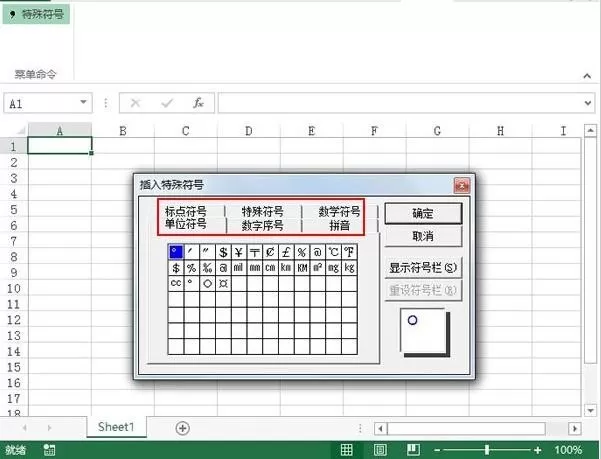Viewport: 601px width, 459px height.
Task: Select the uppercase KM unit symbol
Action: point(302,268)
